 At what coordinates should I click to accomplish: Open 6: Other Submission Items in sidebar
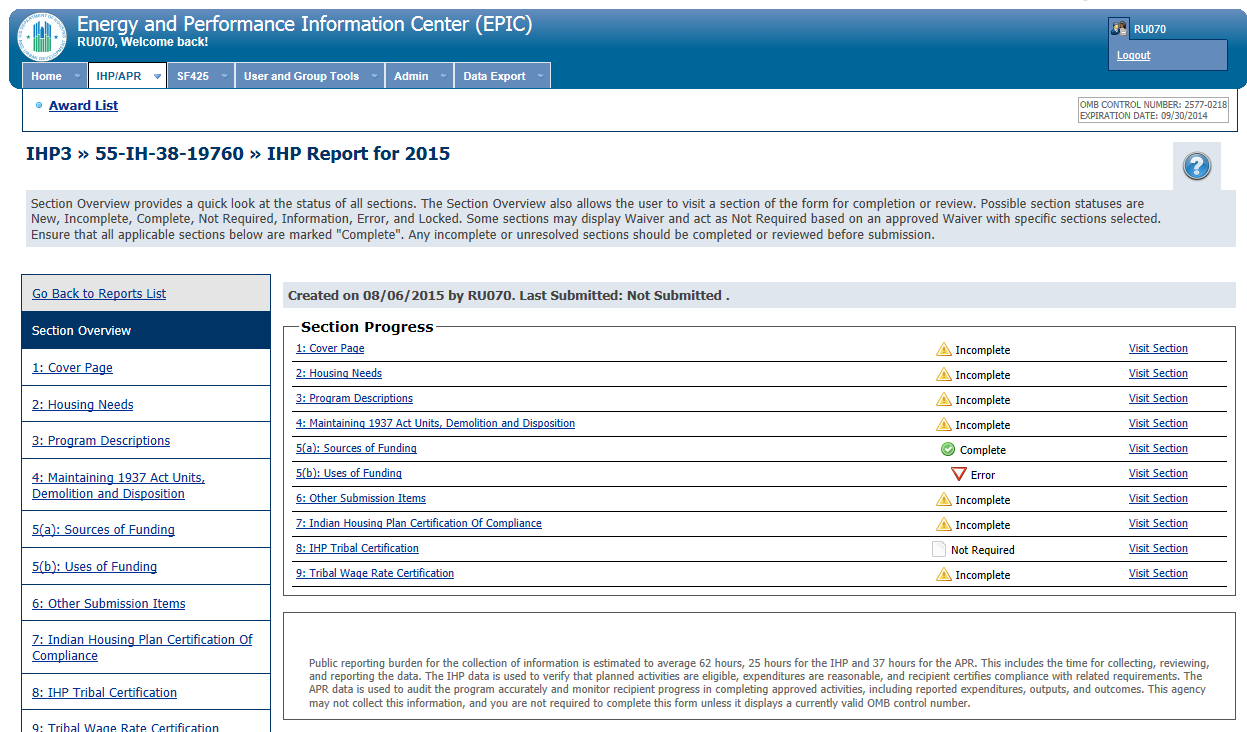click(108, 604)
